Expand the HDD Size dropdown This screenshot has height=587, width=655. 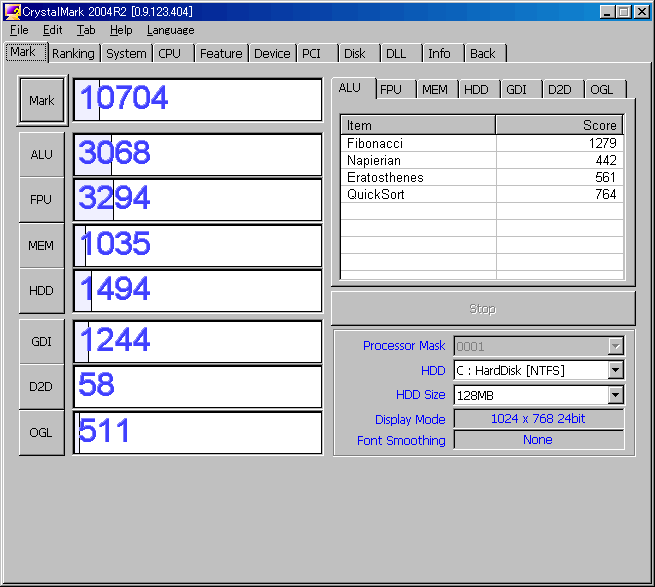[x=616, y=395]
